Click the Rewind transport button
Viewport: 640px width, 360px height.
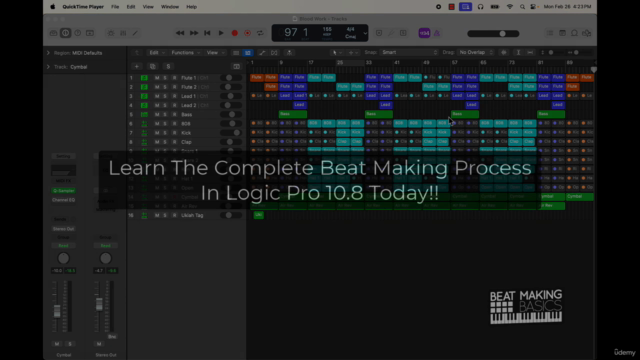pyautogui.click(x=180, y=33)
